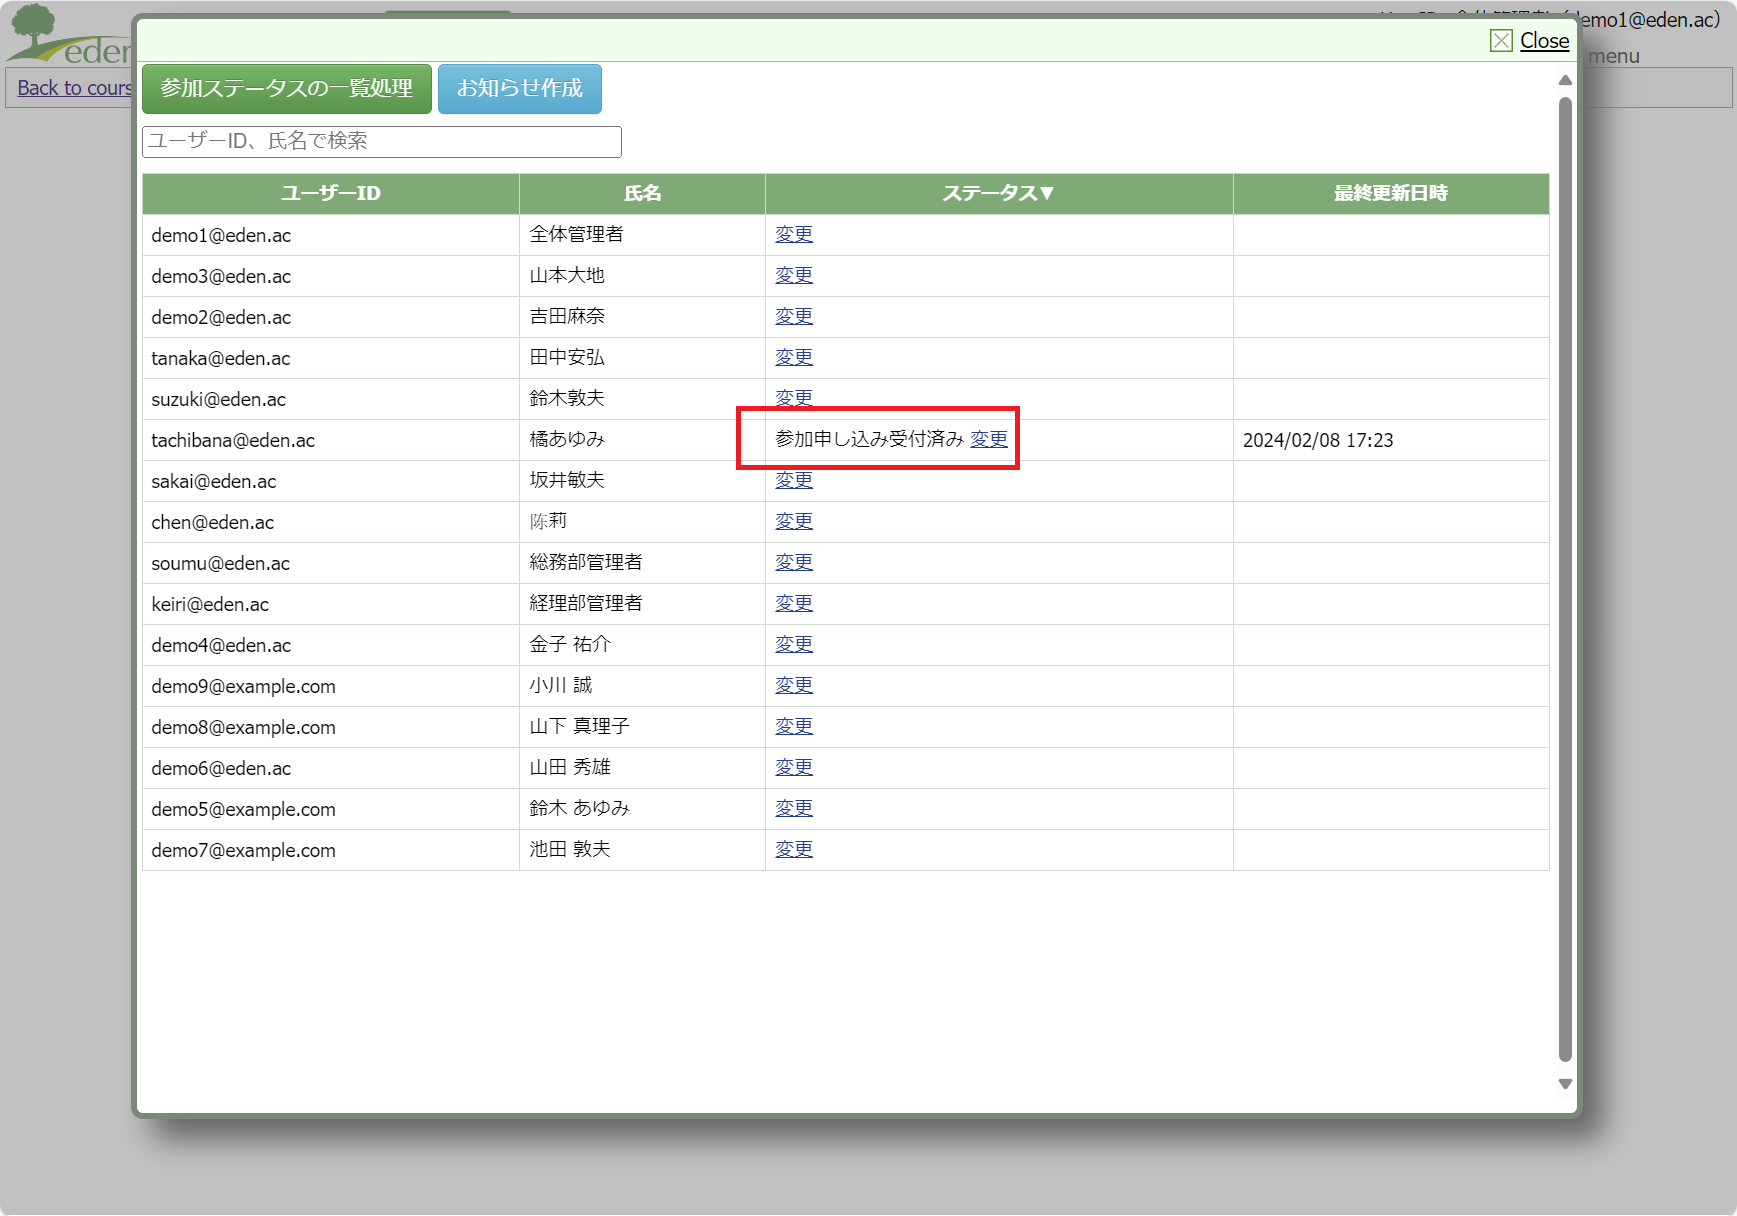
Task: Open the Back to course link
Action: [x=75, y=88]
